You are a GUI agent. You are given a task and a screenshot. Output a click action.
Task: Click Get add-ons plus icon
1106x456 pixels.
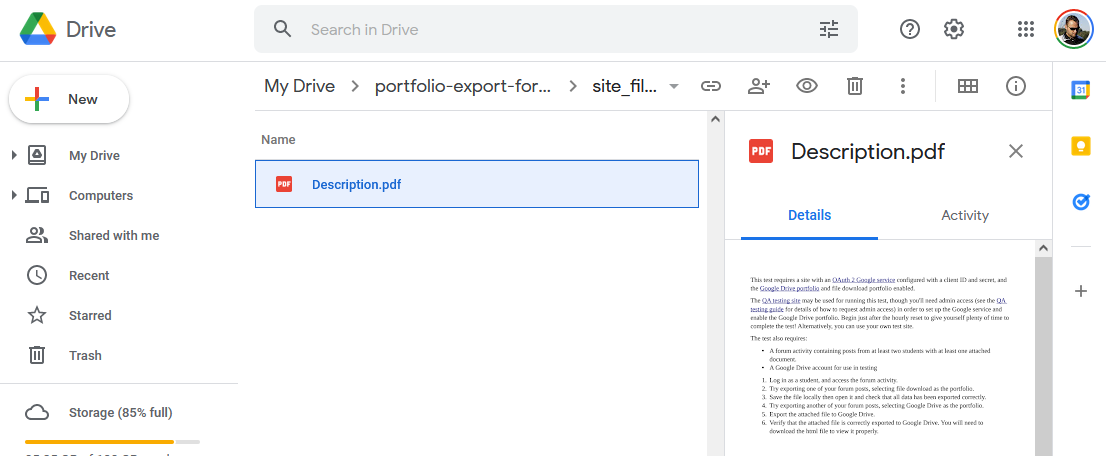click(1081, 291)
